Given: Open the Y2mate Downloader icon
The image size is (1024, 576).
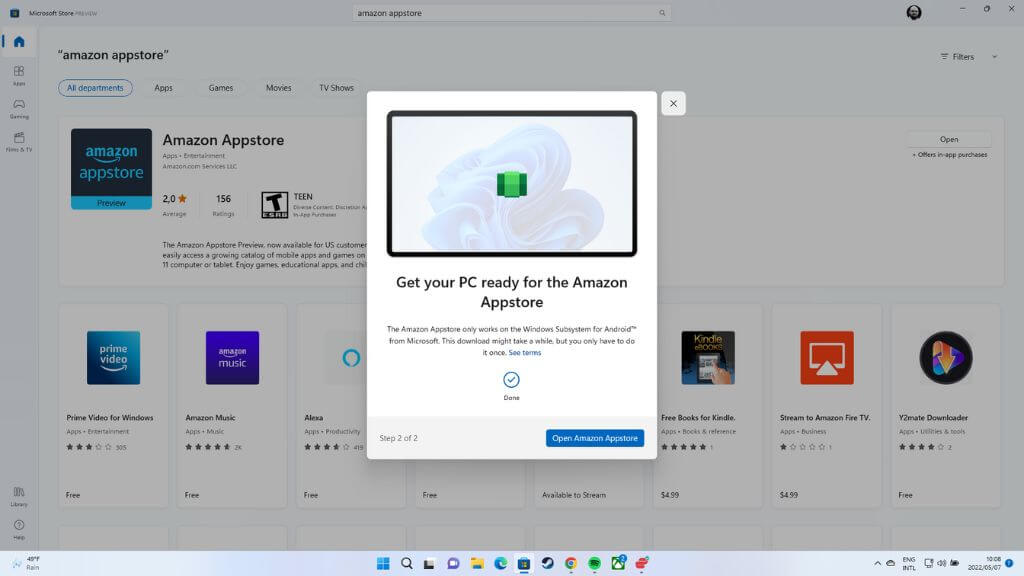Looking at the screenshot, I should point(946,357).
